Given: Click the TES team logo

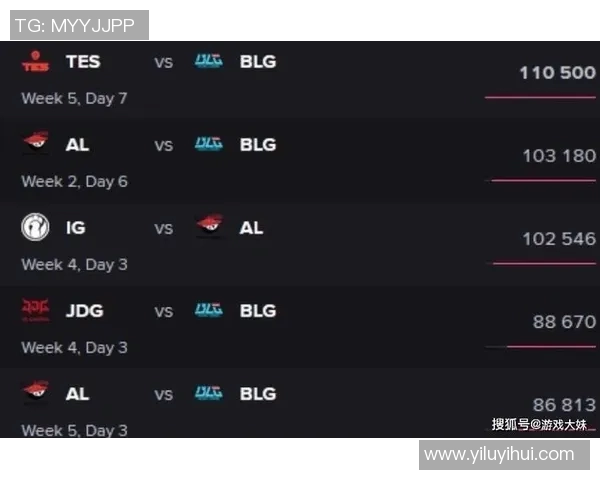Looking at the screenshot, I should [x=35, y=62].
